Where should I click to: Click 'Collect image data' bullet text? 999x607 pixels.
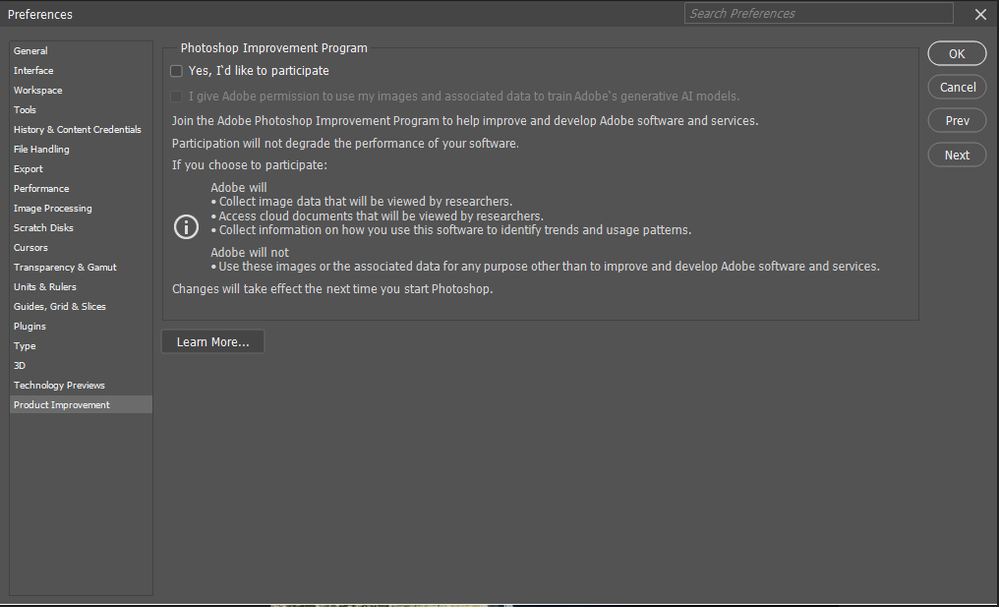coord(362,201)
